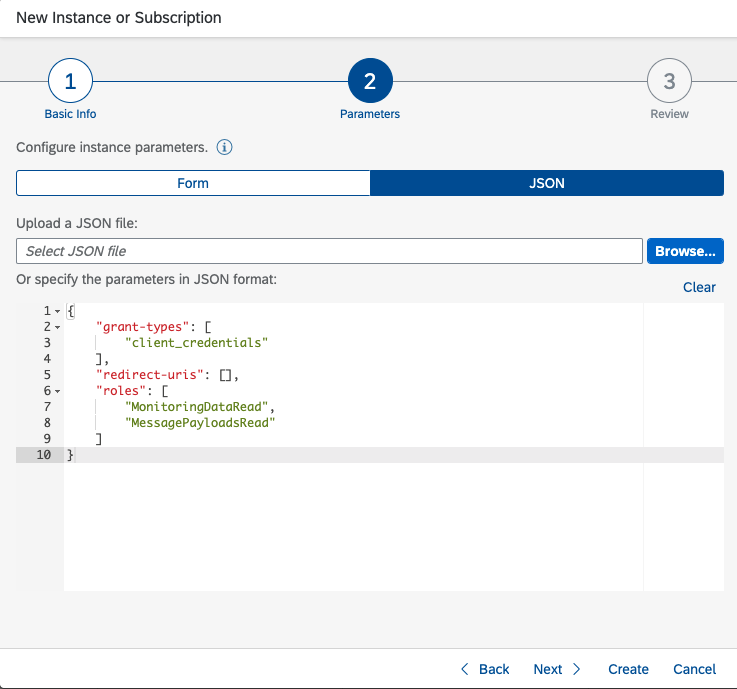
Task: Go to step 1 Basic Info circle
Action: click(70, 82)
